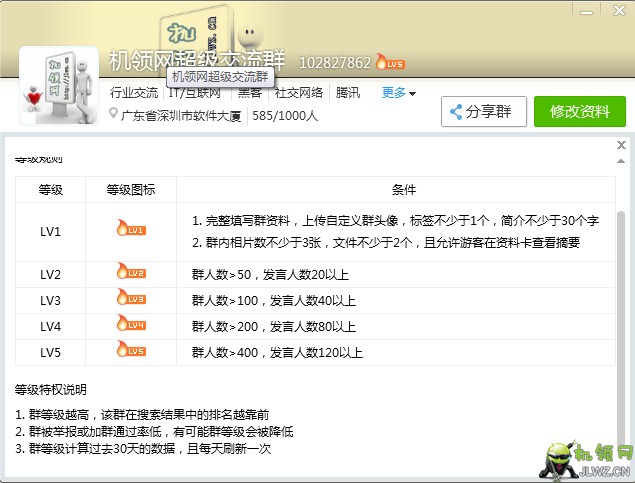Viewport: 635px width, 483px height.
Task: Click the group avatar picture
Action: [59, 86]
